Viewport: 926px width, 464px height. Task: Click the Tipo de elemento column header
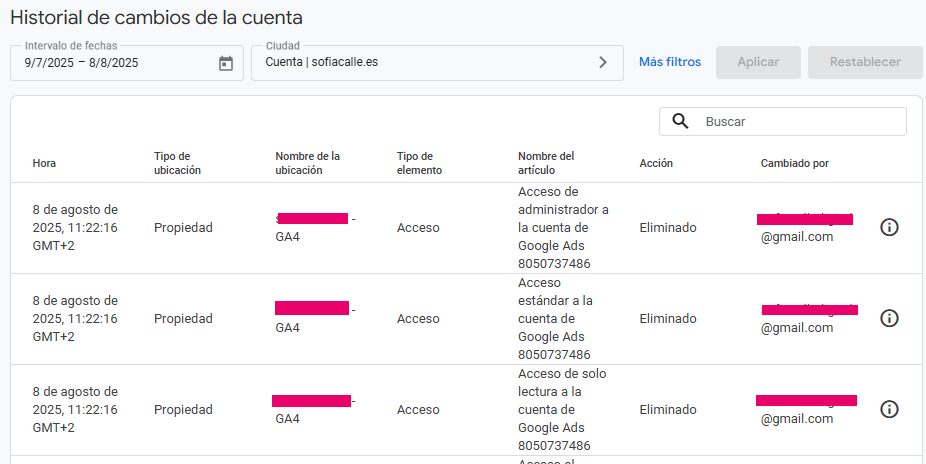[419, 163]
